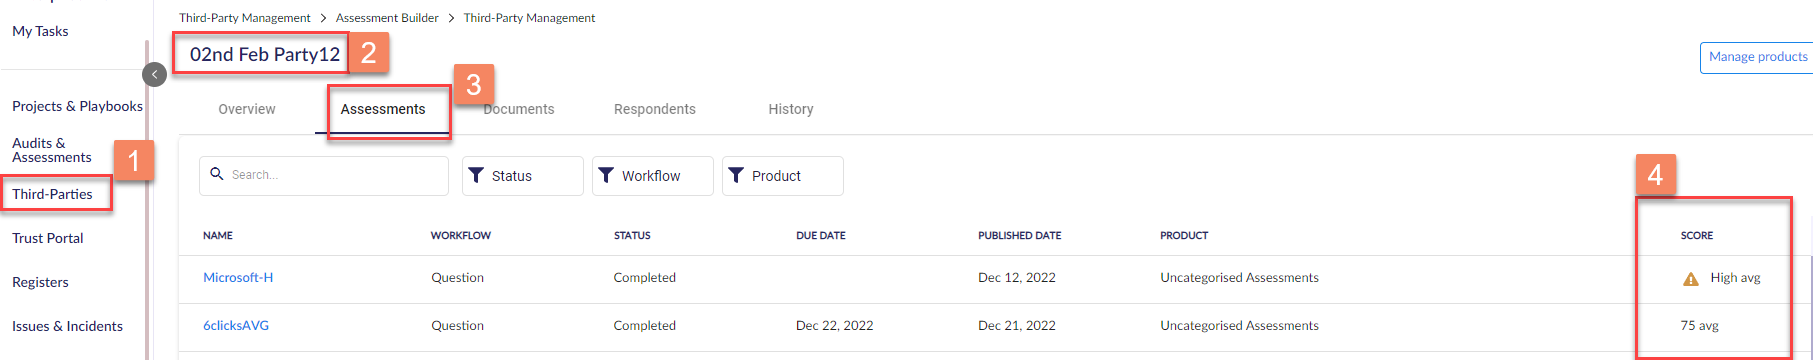Image resolution: width=1813 pixels, height=360 pixels.
Task: Sort by the Score column header
Action: click(x=1697, y=235)
